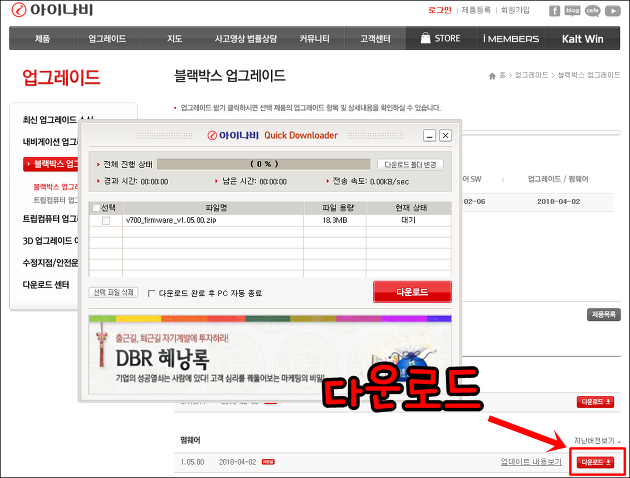Click the 로그인 link
630x478 pixels.
coord(440,10)
